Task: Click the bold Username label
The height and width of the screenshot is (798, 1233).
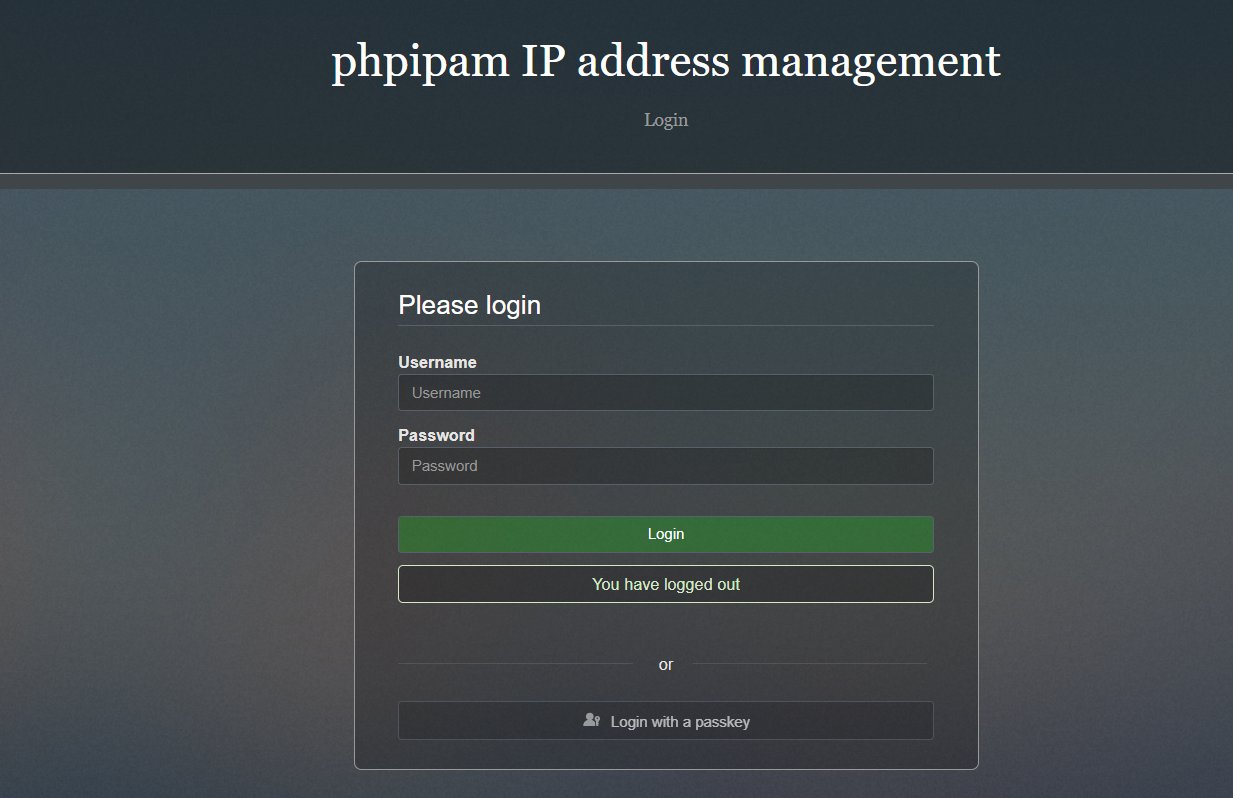Action: tap(437, 362)
